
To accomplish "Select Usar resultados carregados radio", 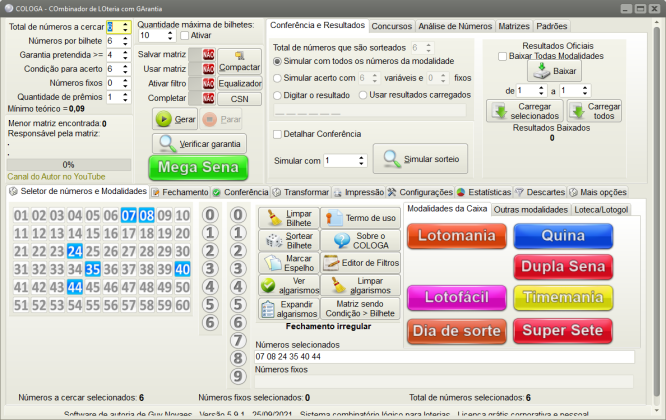I will tap(363, 95).
